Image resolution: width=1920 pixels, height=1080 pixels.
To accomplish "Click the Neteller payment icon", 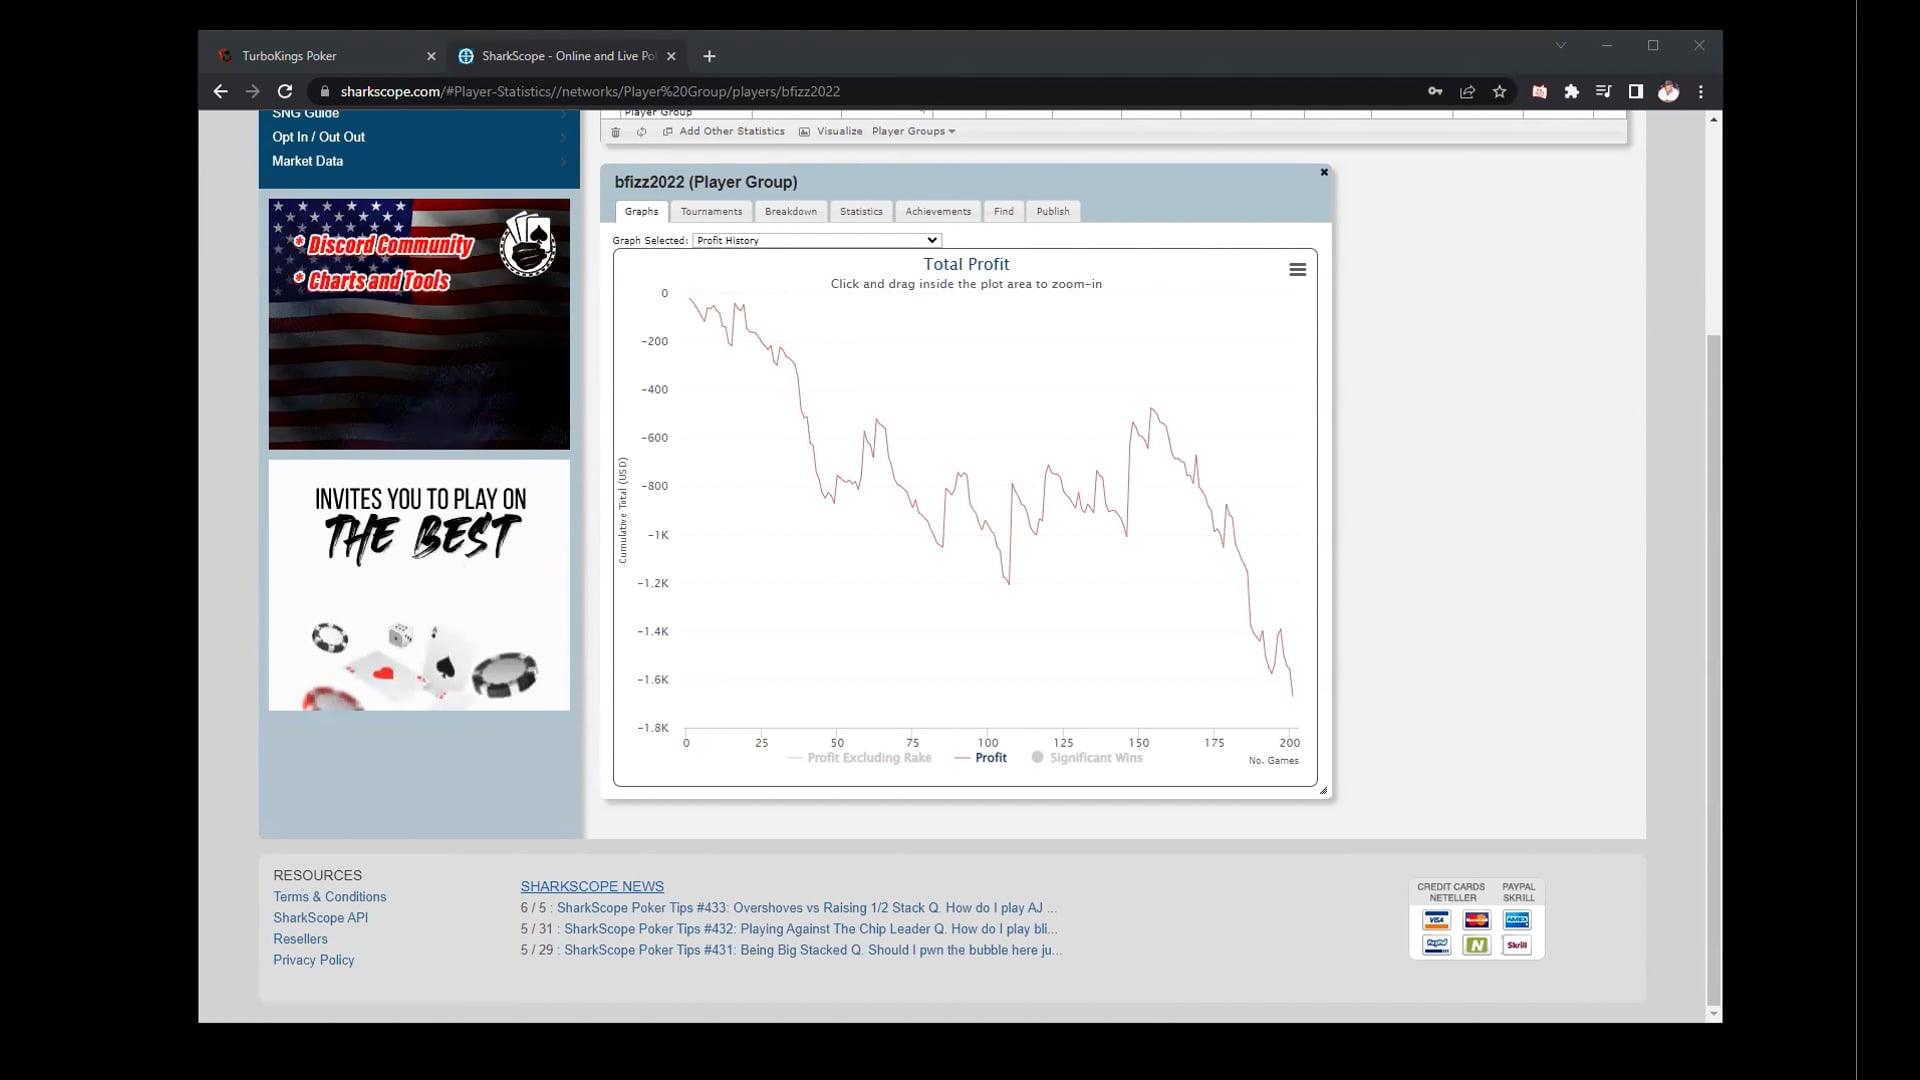I will tap(1476, 945).
